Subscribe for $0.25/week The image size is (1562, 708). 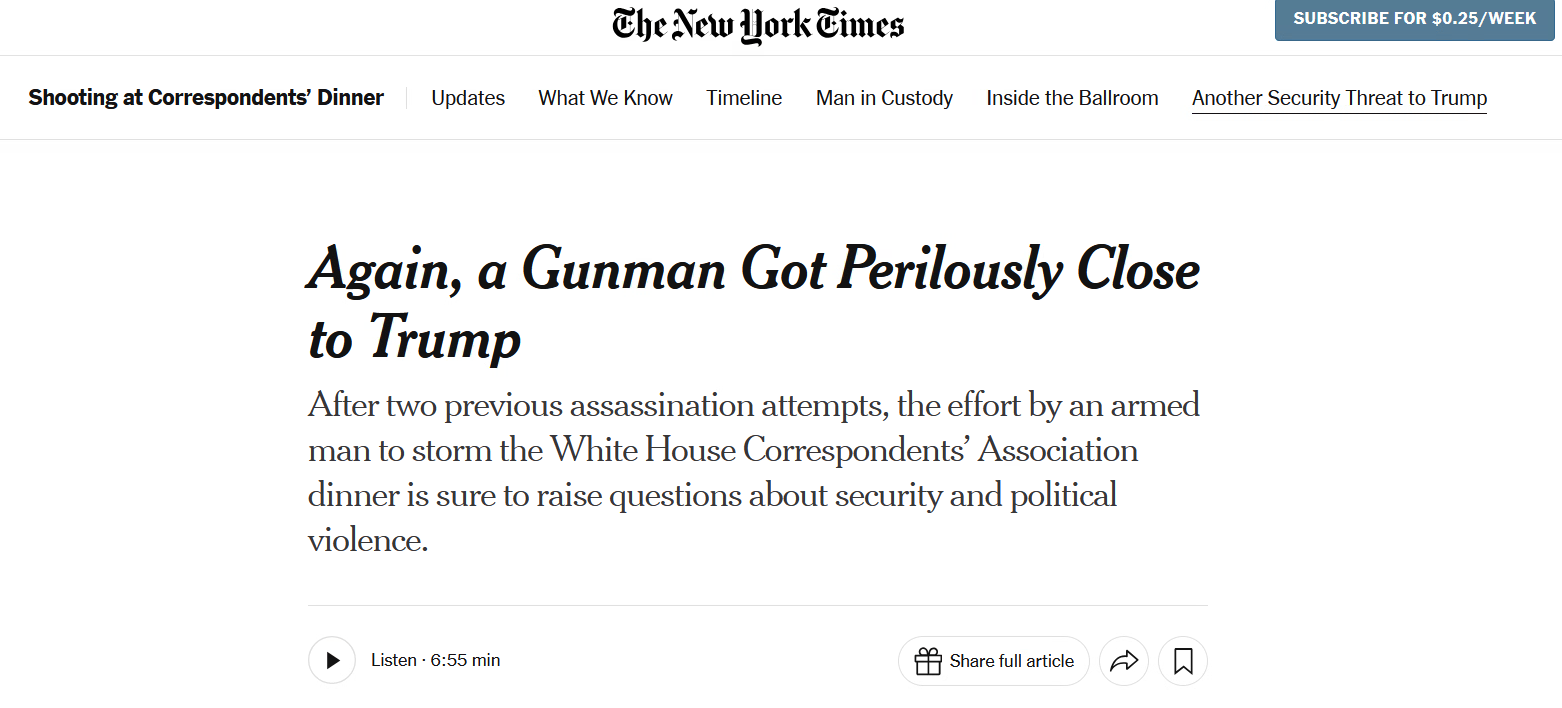pos(1414,19)
